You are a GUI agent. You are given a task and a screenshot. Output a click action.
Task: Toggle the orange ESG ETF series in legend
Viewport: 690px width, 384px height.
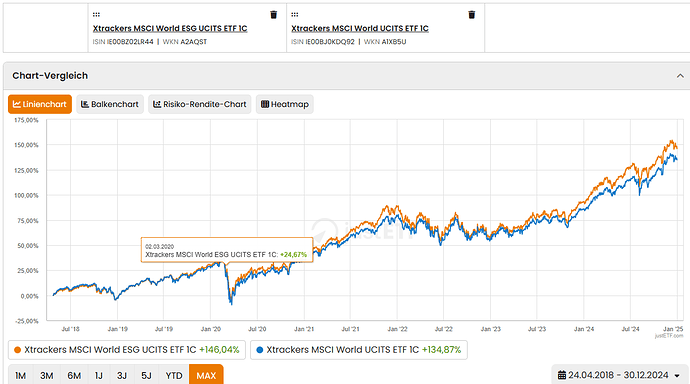pos(127,350)
